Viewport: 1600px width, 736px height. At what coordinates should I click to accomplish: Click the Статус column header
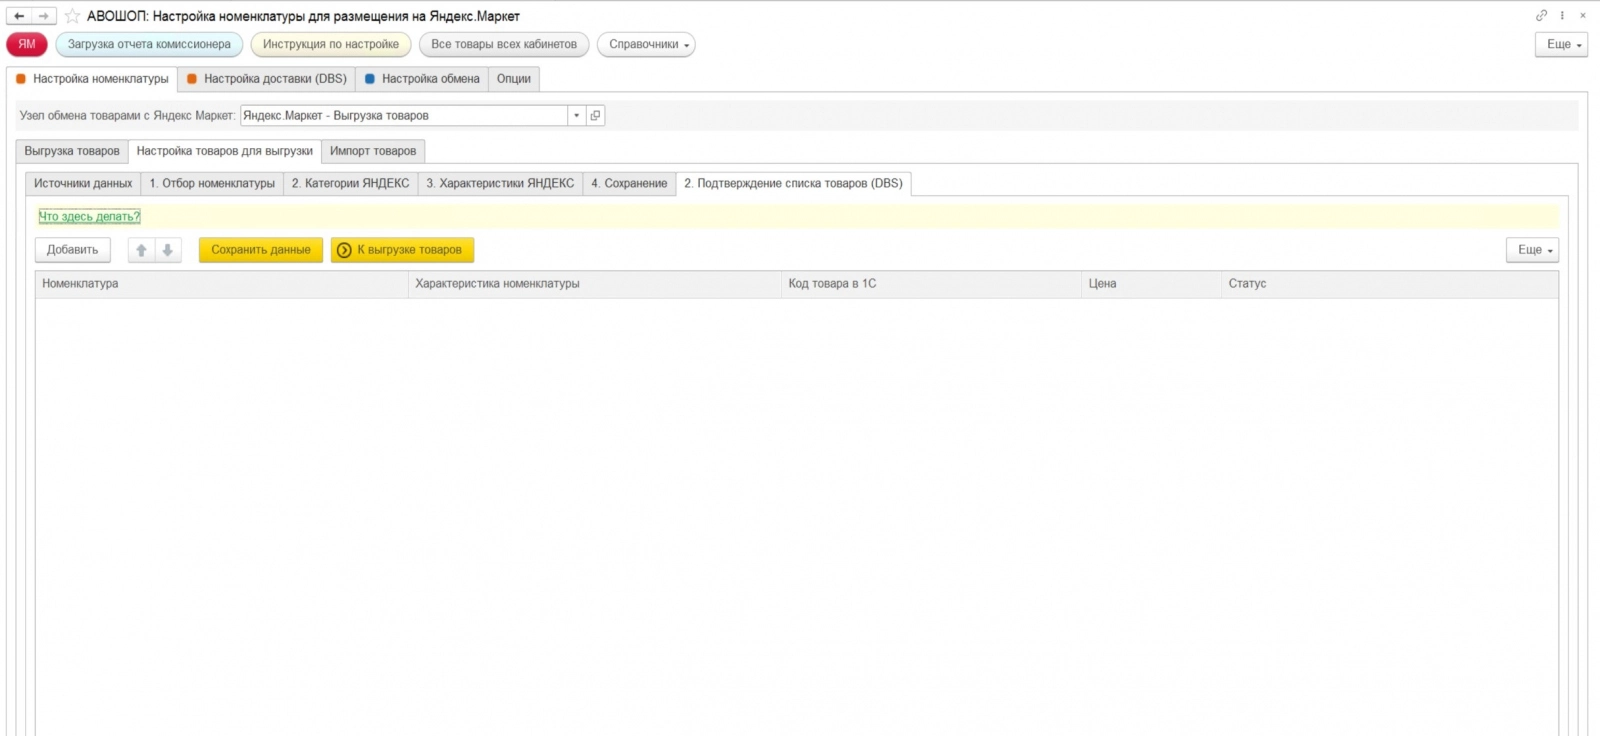tap(1389, 284)
